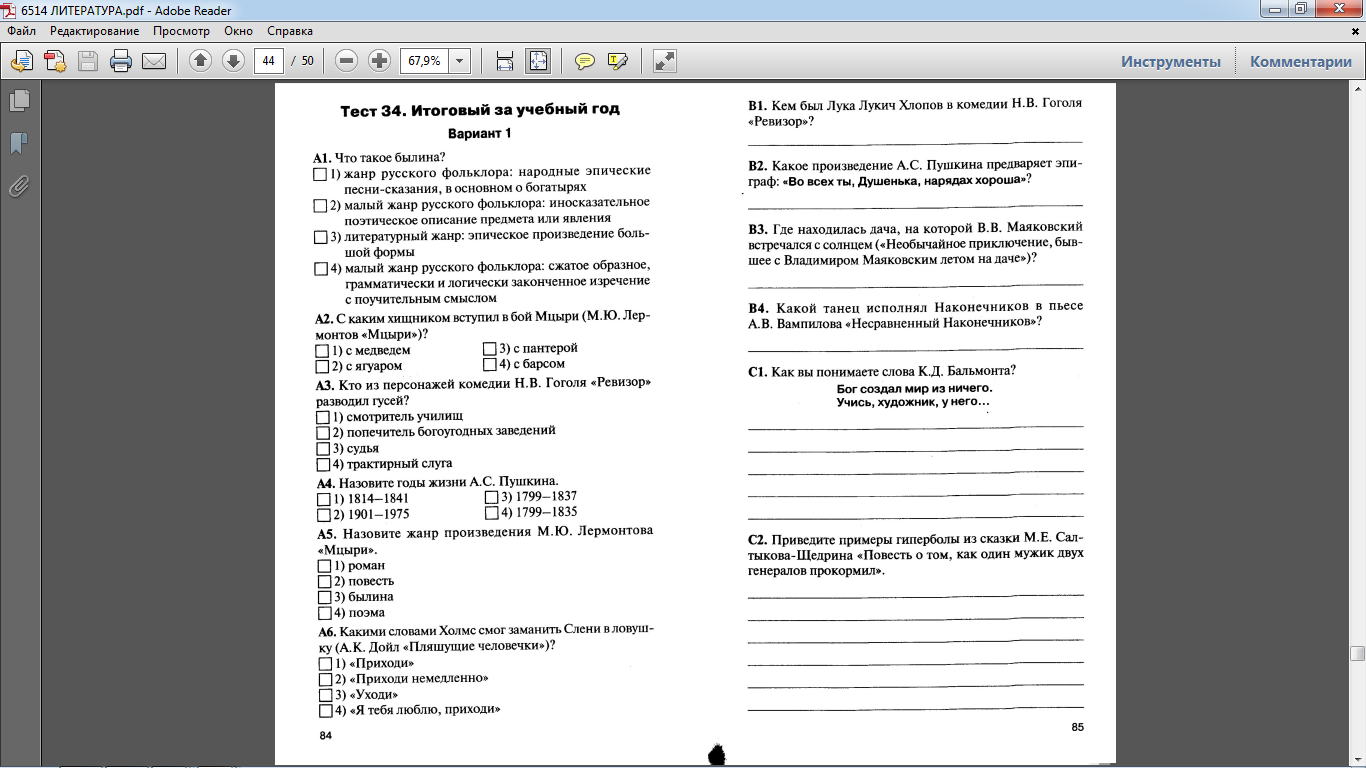Check A4 option 1799—1837

click(x=491, y=497)
